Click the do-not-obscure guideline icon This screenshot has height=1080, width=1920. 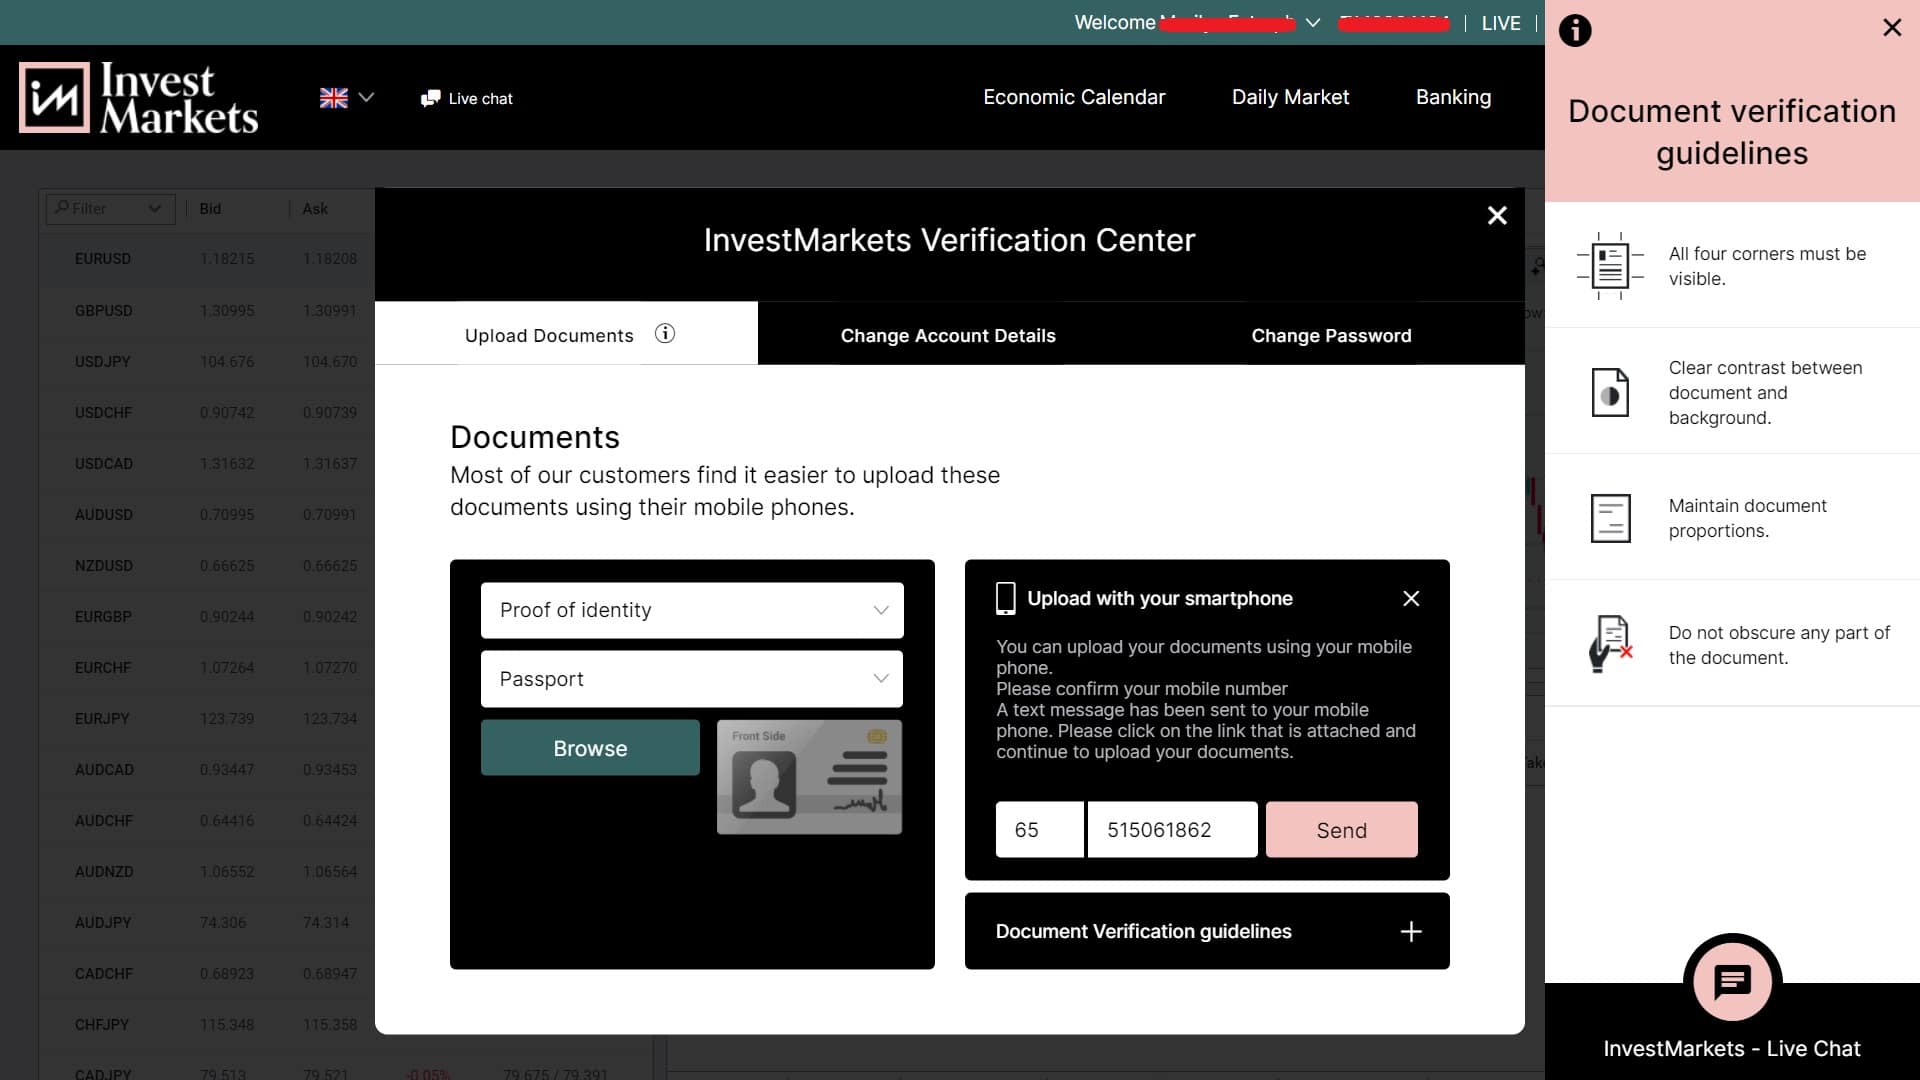tap(1609, 643)
